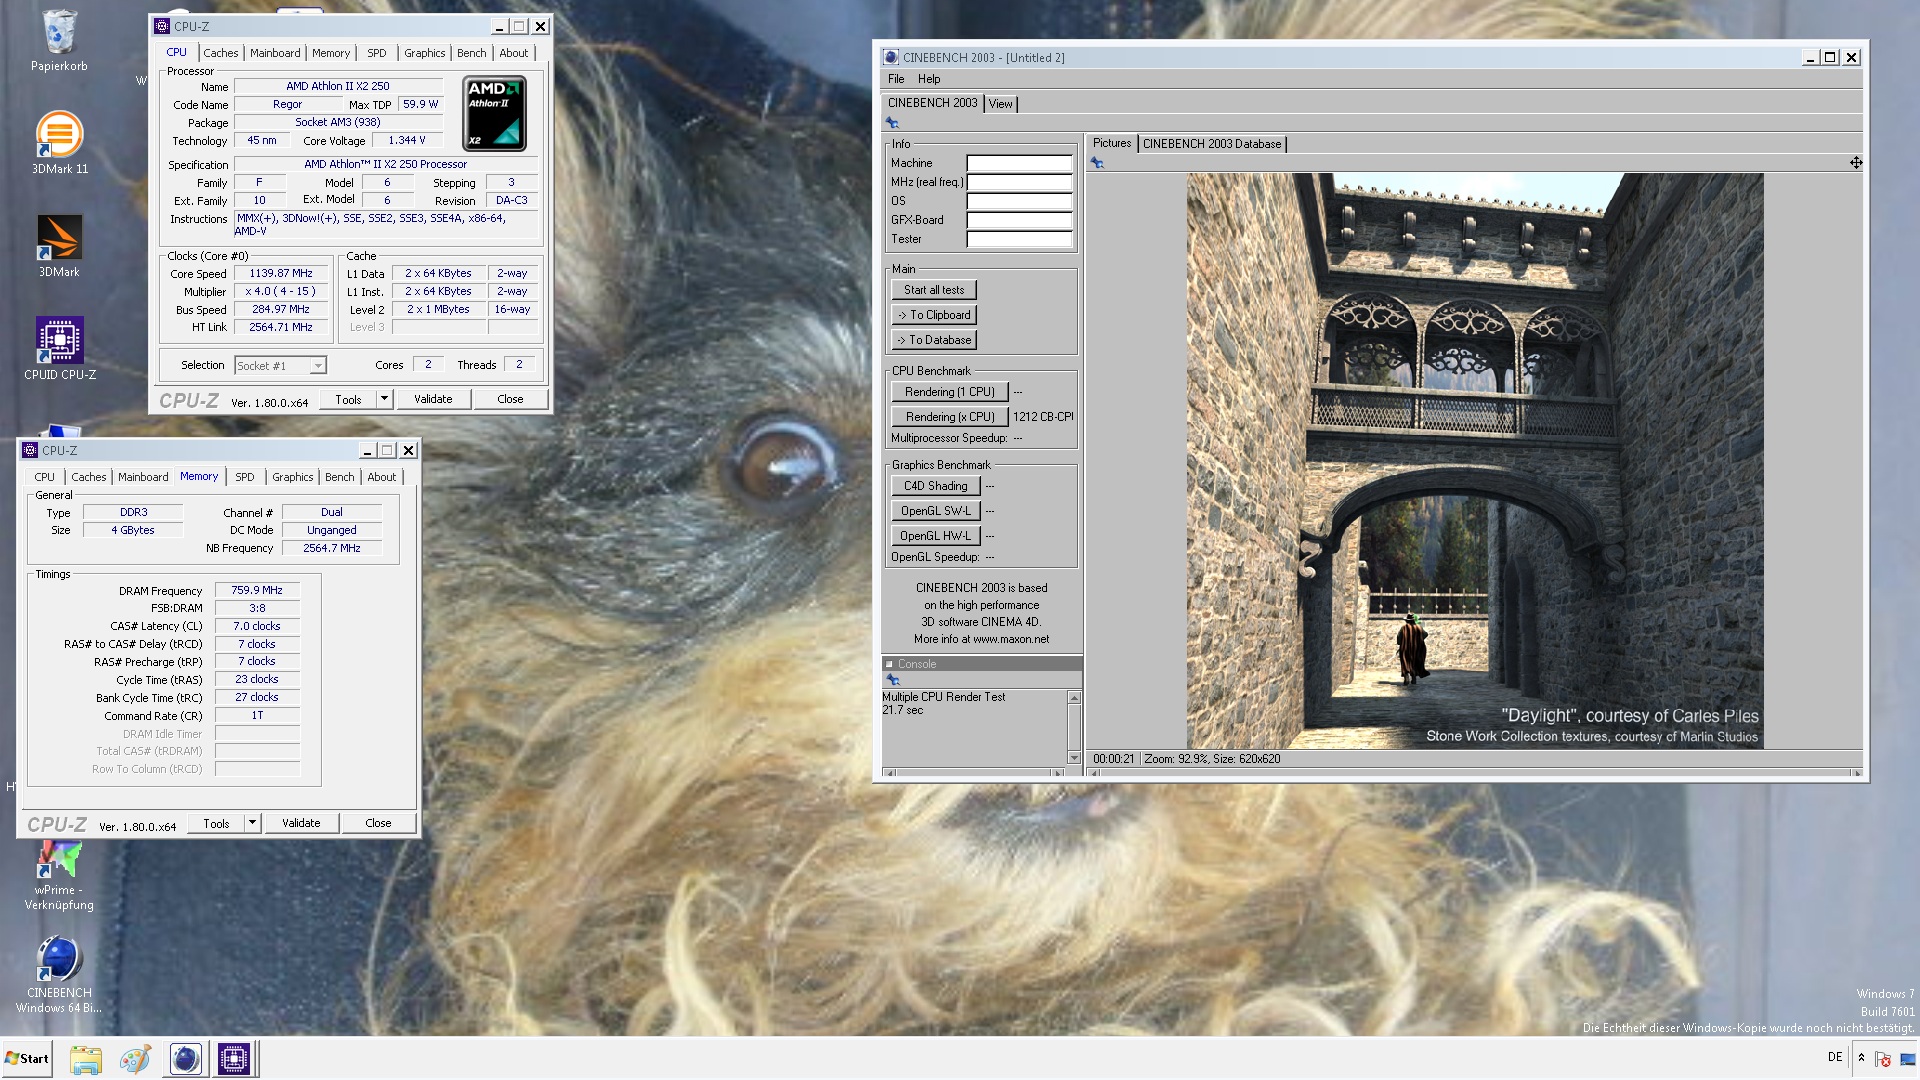This screenshot has height=1080, width=1920.
Task: Switch to SPD tab in bottom CPU-Z window
Action: [x=244, y=477]
